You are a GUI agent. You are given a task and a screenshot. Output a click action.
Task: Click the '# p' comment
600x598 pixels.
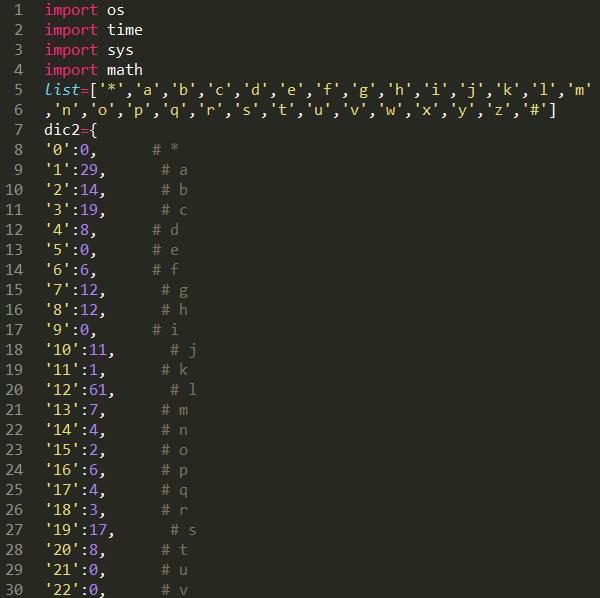[x=174, y=470]
